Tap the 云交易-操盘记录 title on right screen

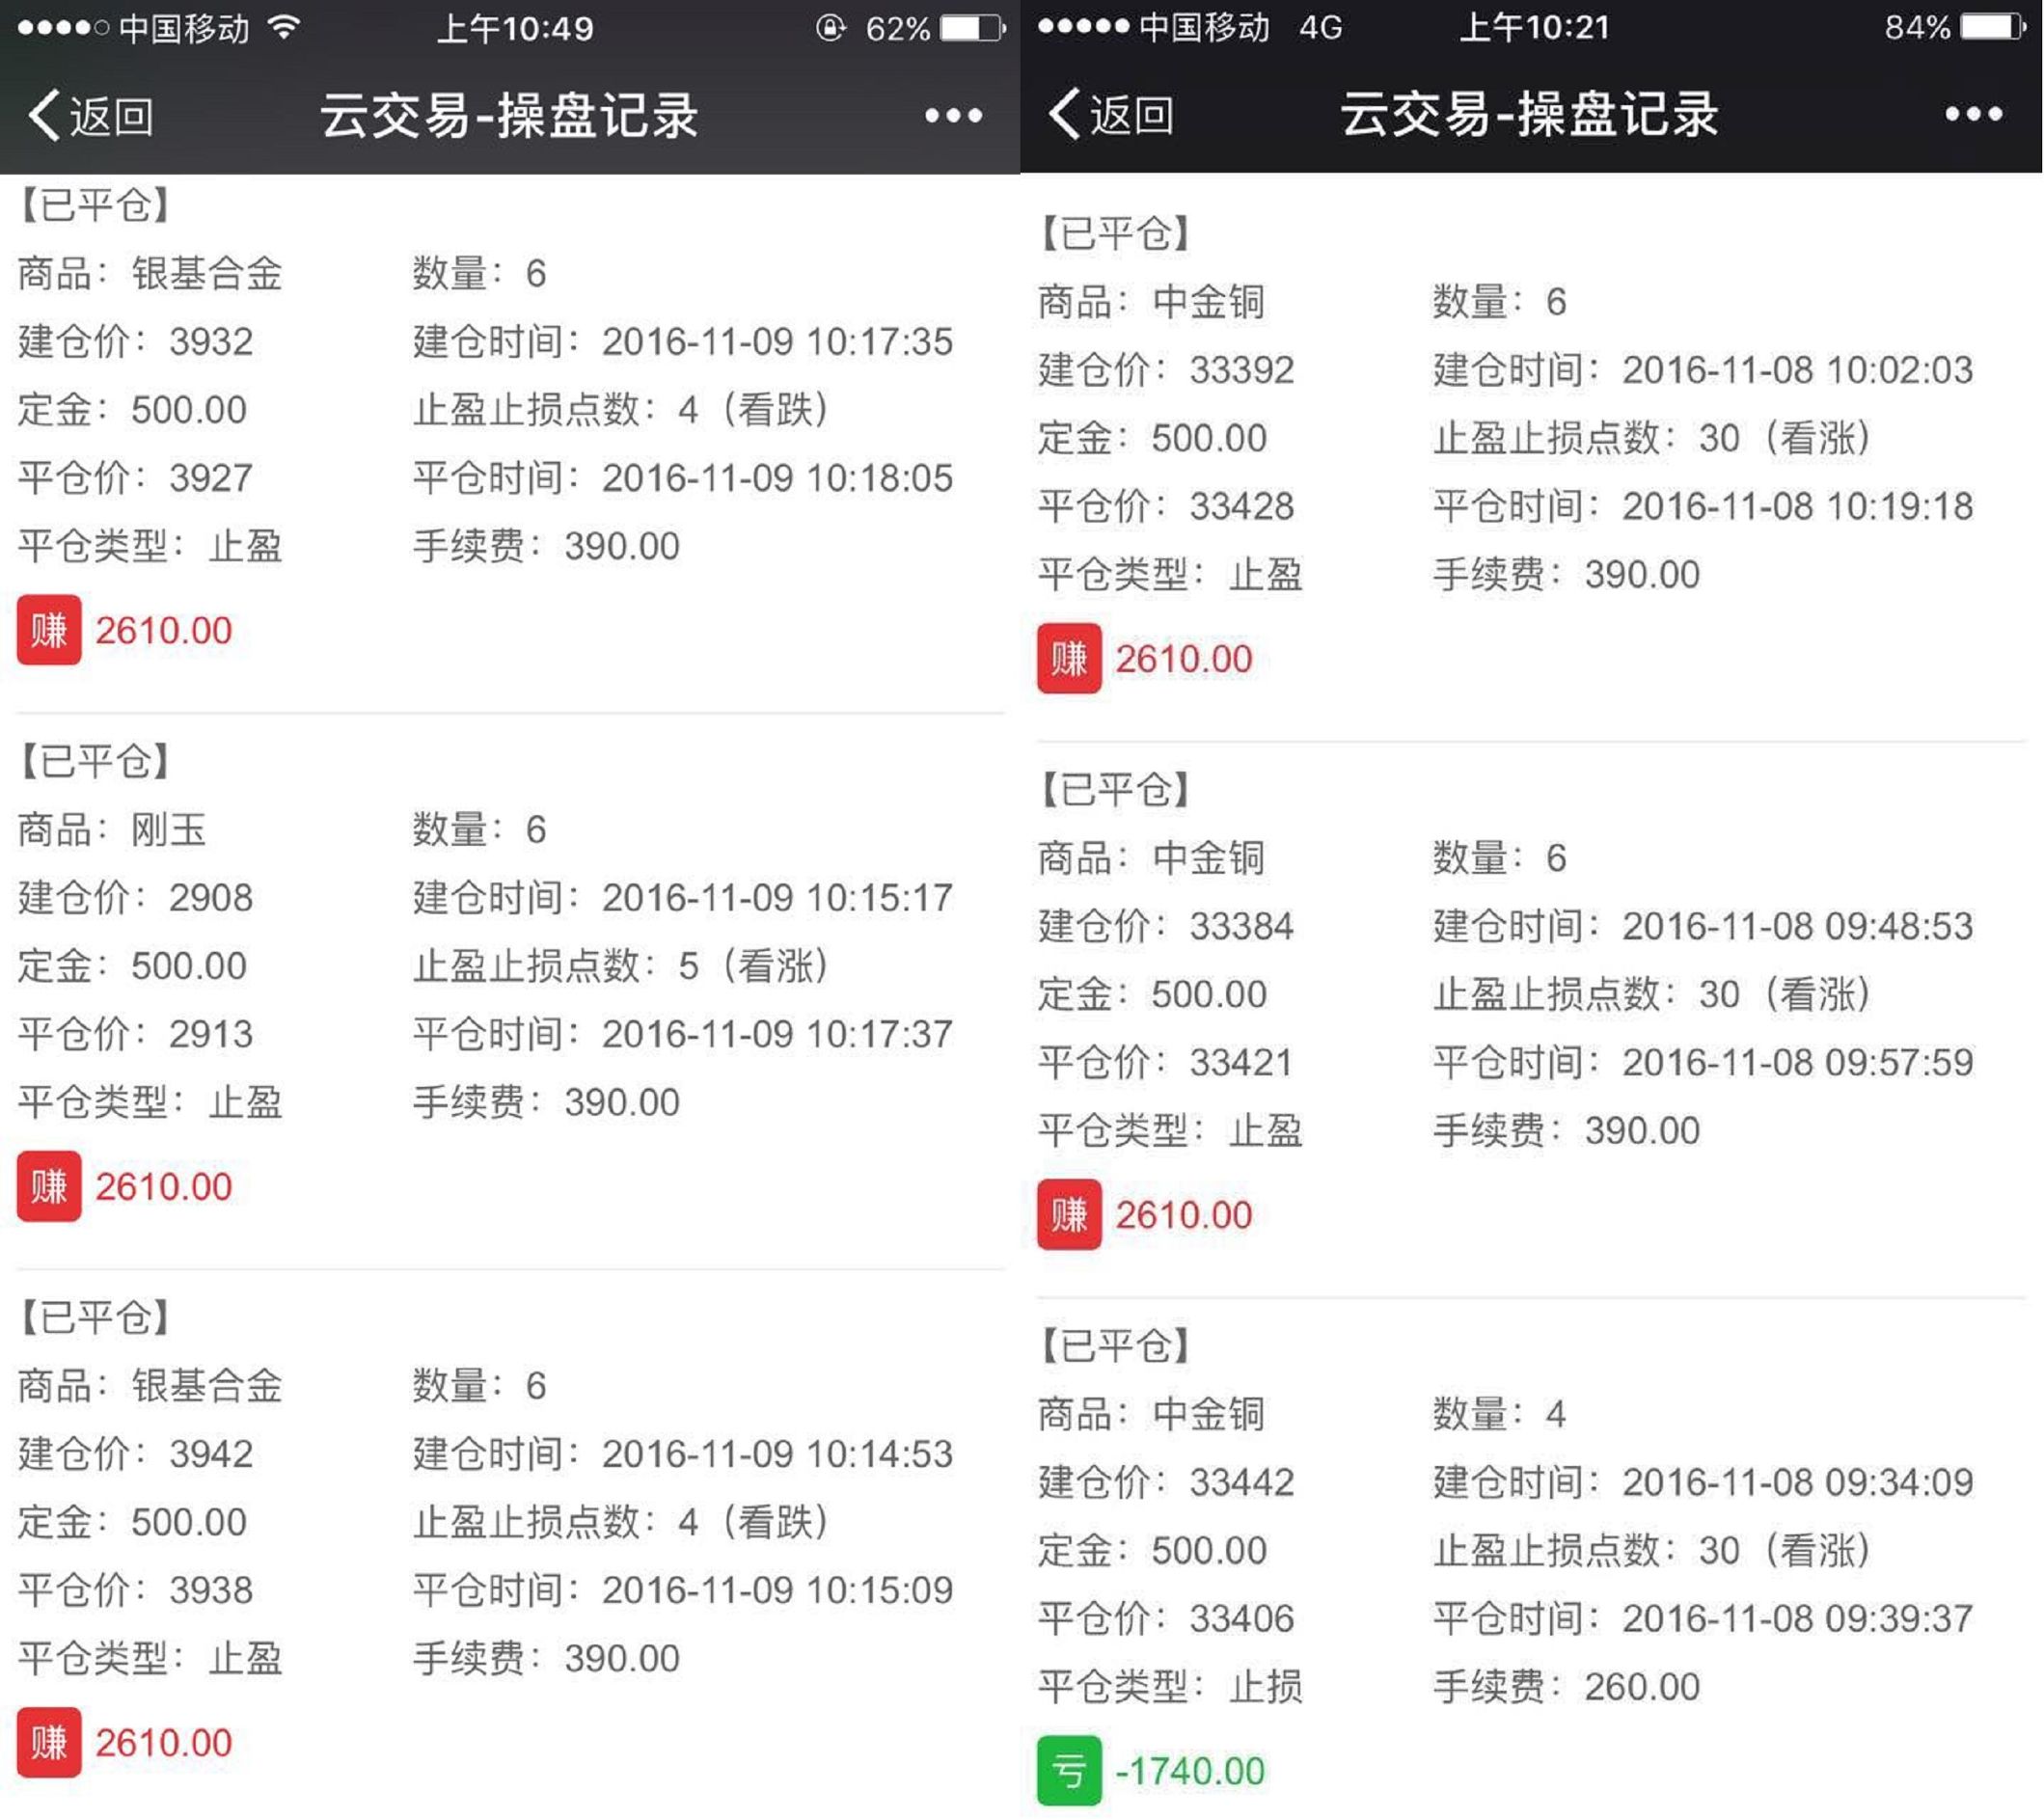click(1530, 113)
